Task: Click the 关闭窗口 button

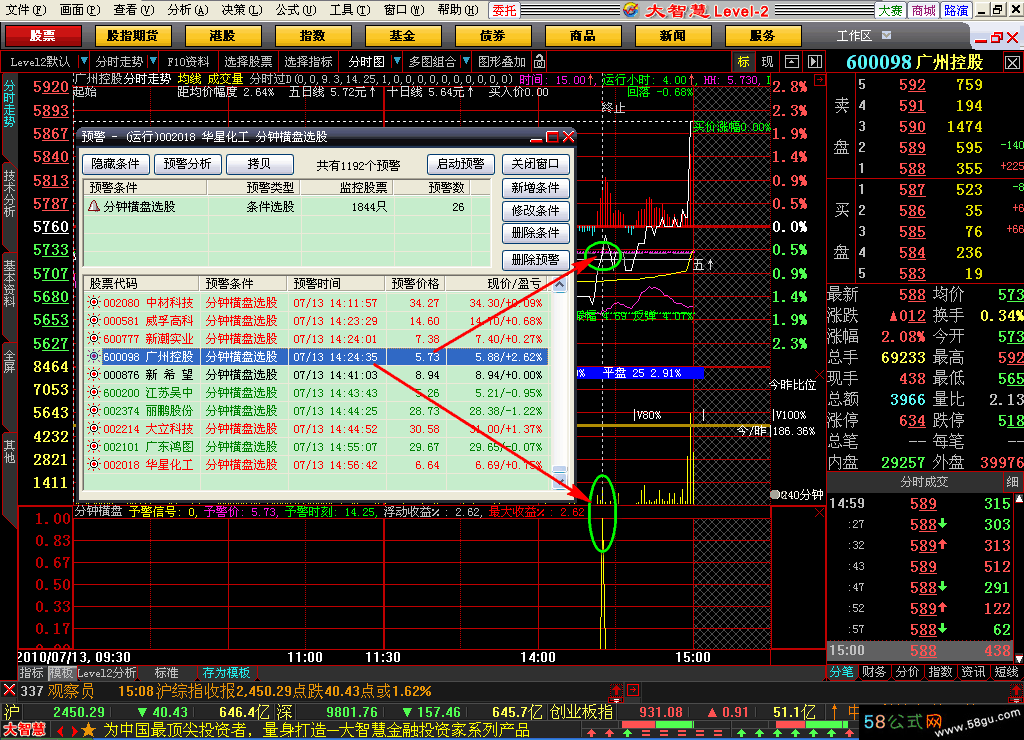Action: point(536,164)
